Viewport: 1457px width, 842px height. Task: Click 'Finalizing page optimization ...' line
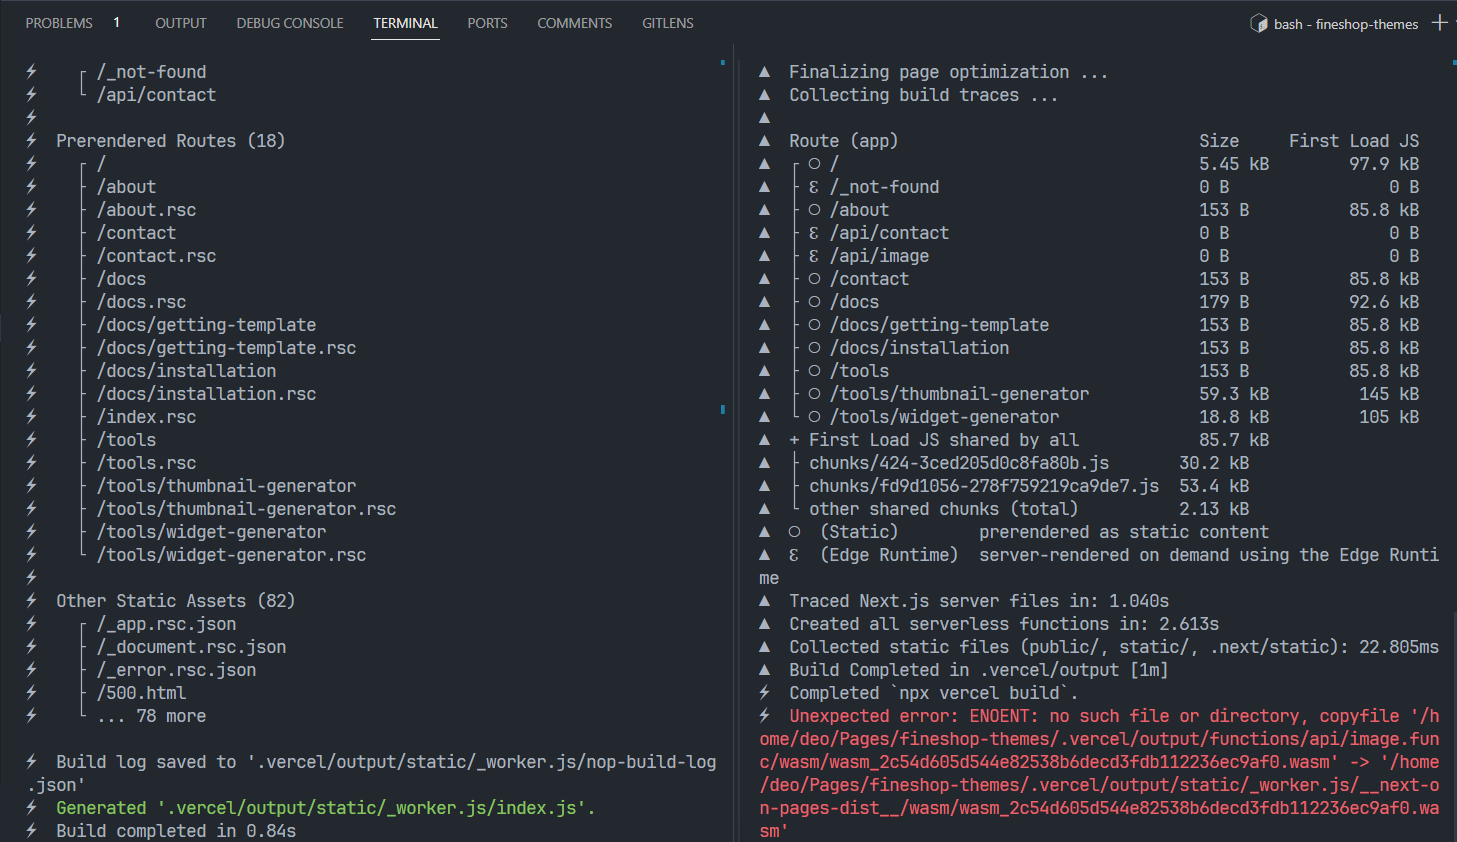click(949, 72)
